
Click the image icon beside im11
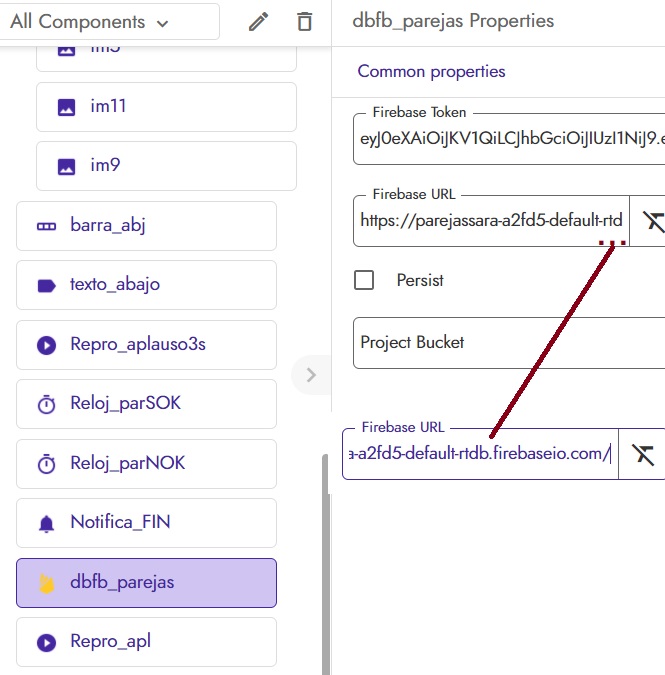click(x=67, y=107)
